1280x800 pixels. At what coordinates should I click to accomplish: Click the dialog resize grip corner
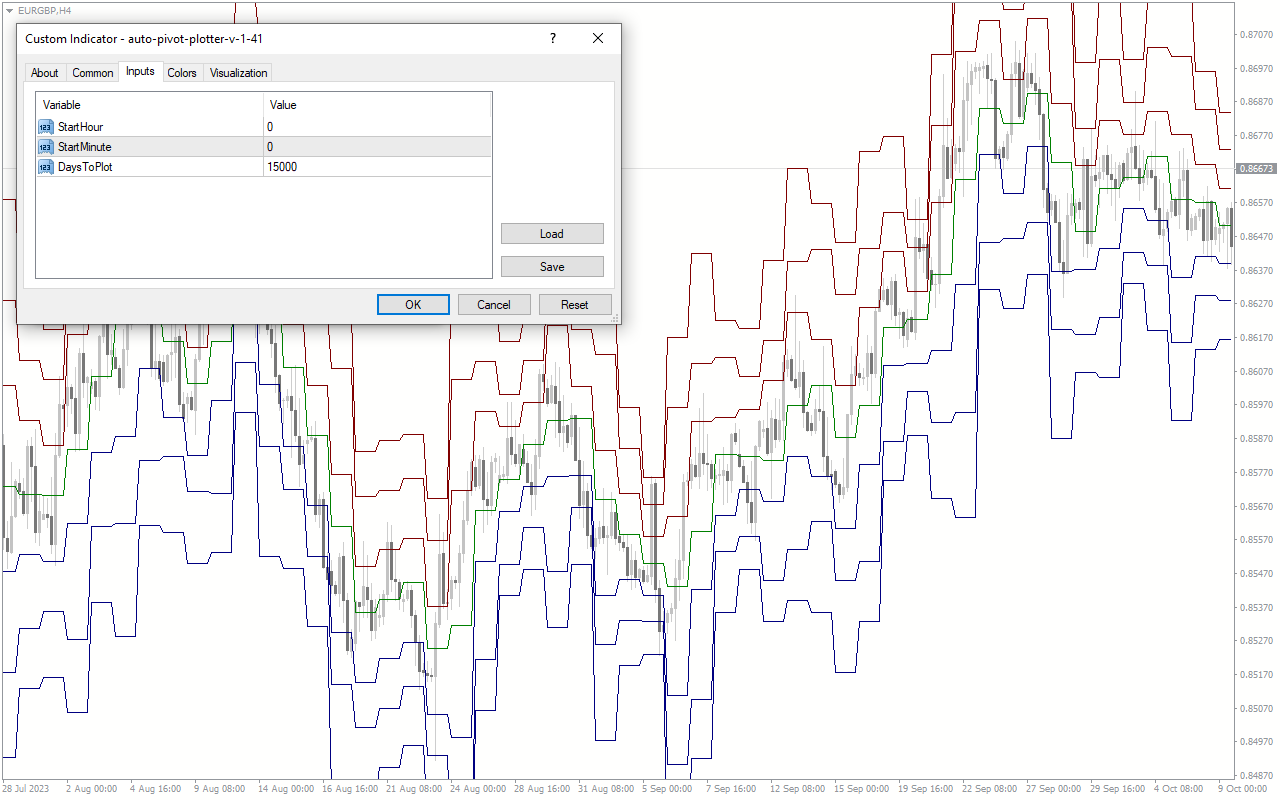click(615, 318)
